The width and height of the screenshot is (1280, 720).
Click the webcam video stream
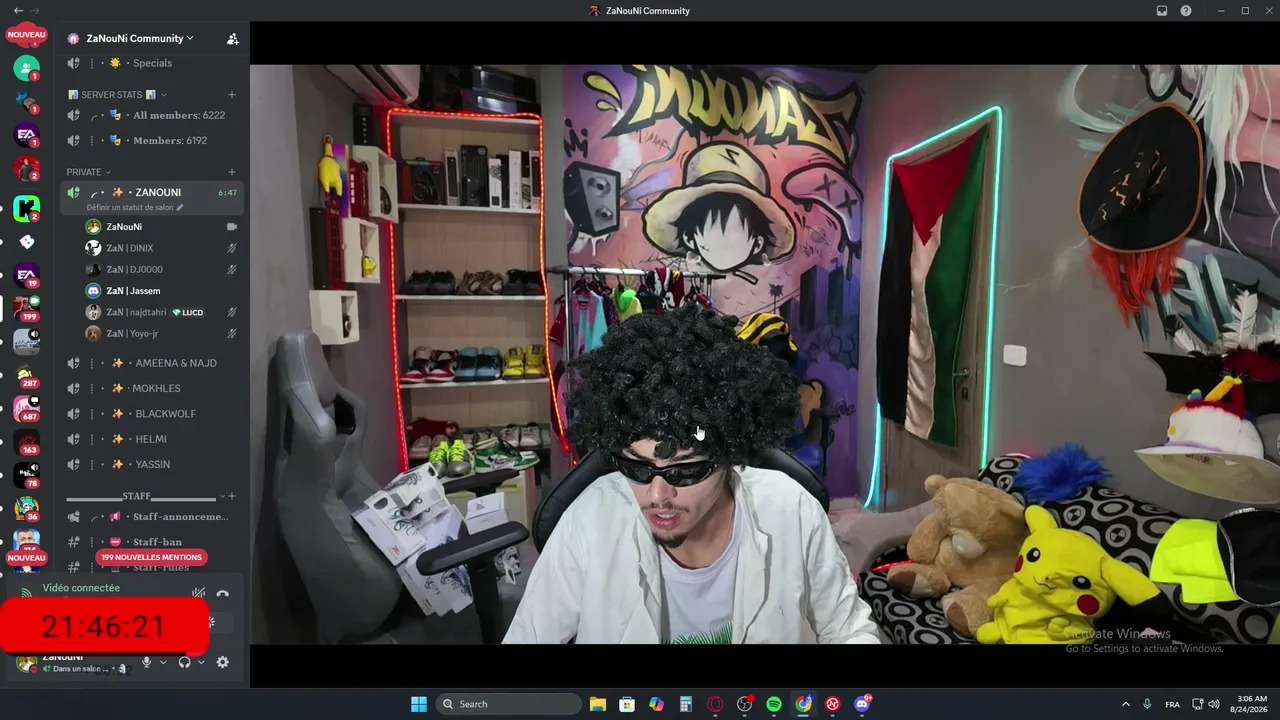765,354
